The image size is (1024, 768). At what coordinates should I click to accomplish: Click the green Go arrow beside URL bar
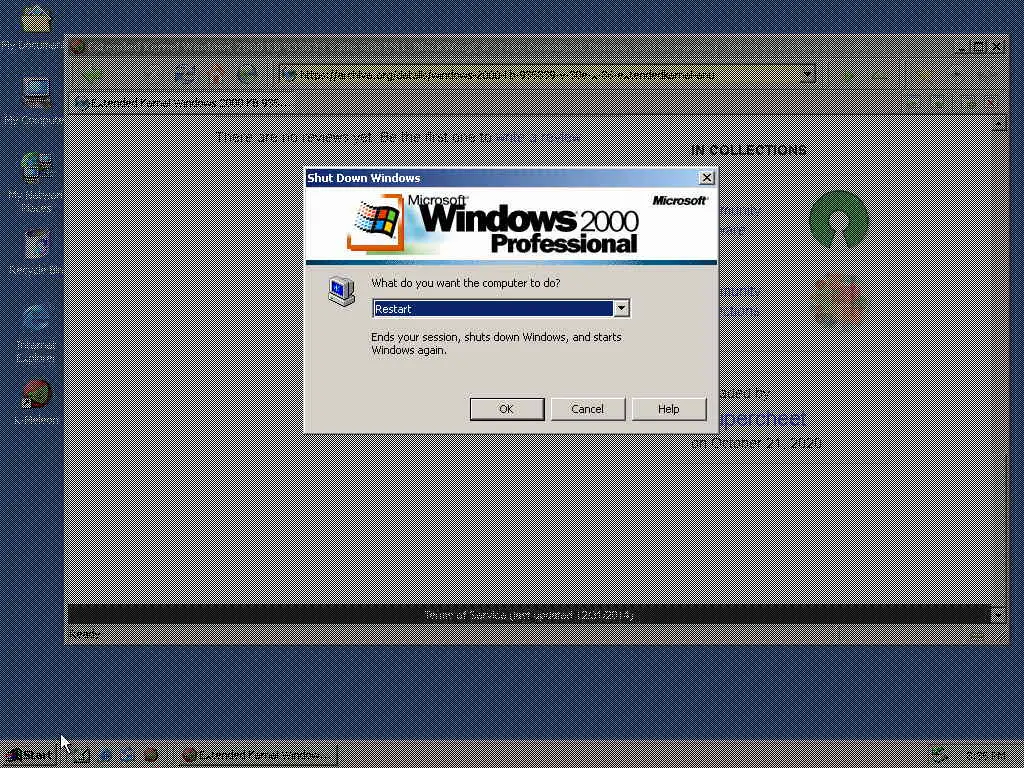point(848,74)
